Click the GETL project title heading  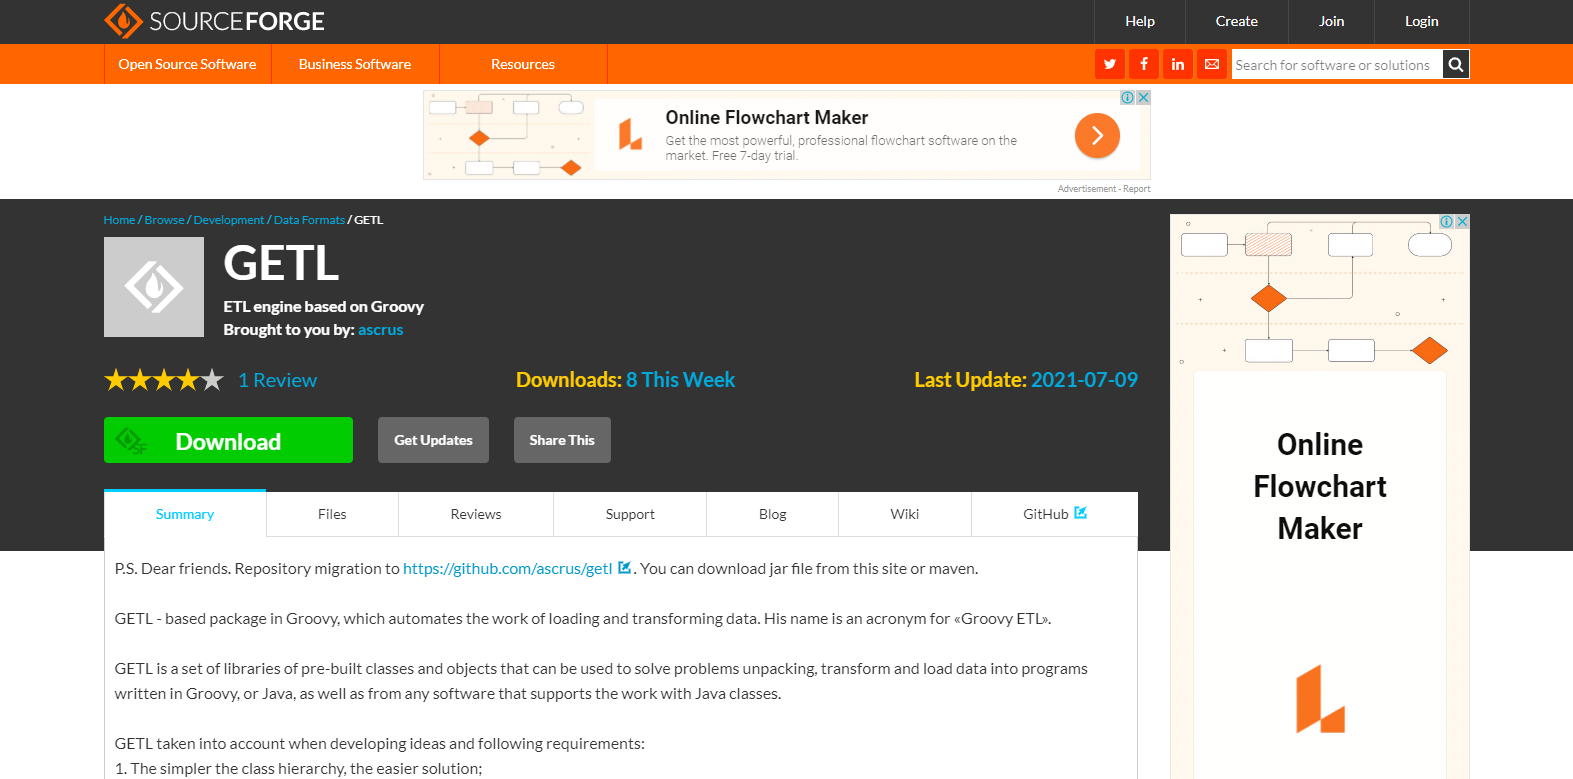[281, 264]
